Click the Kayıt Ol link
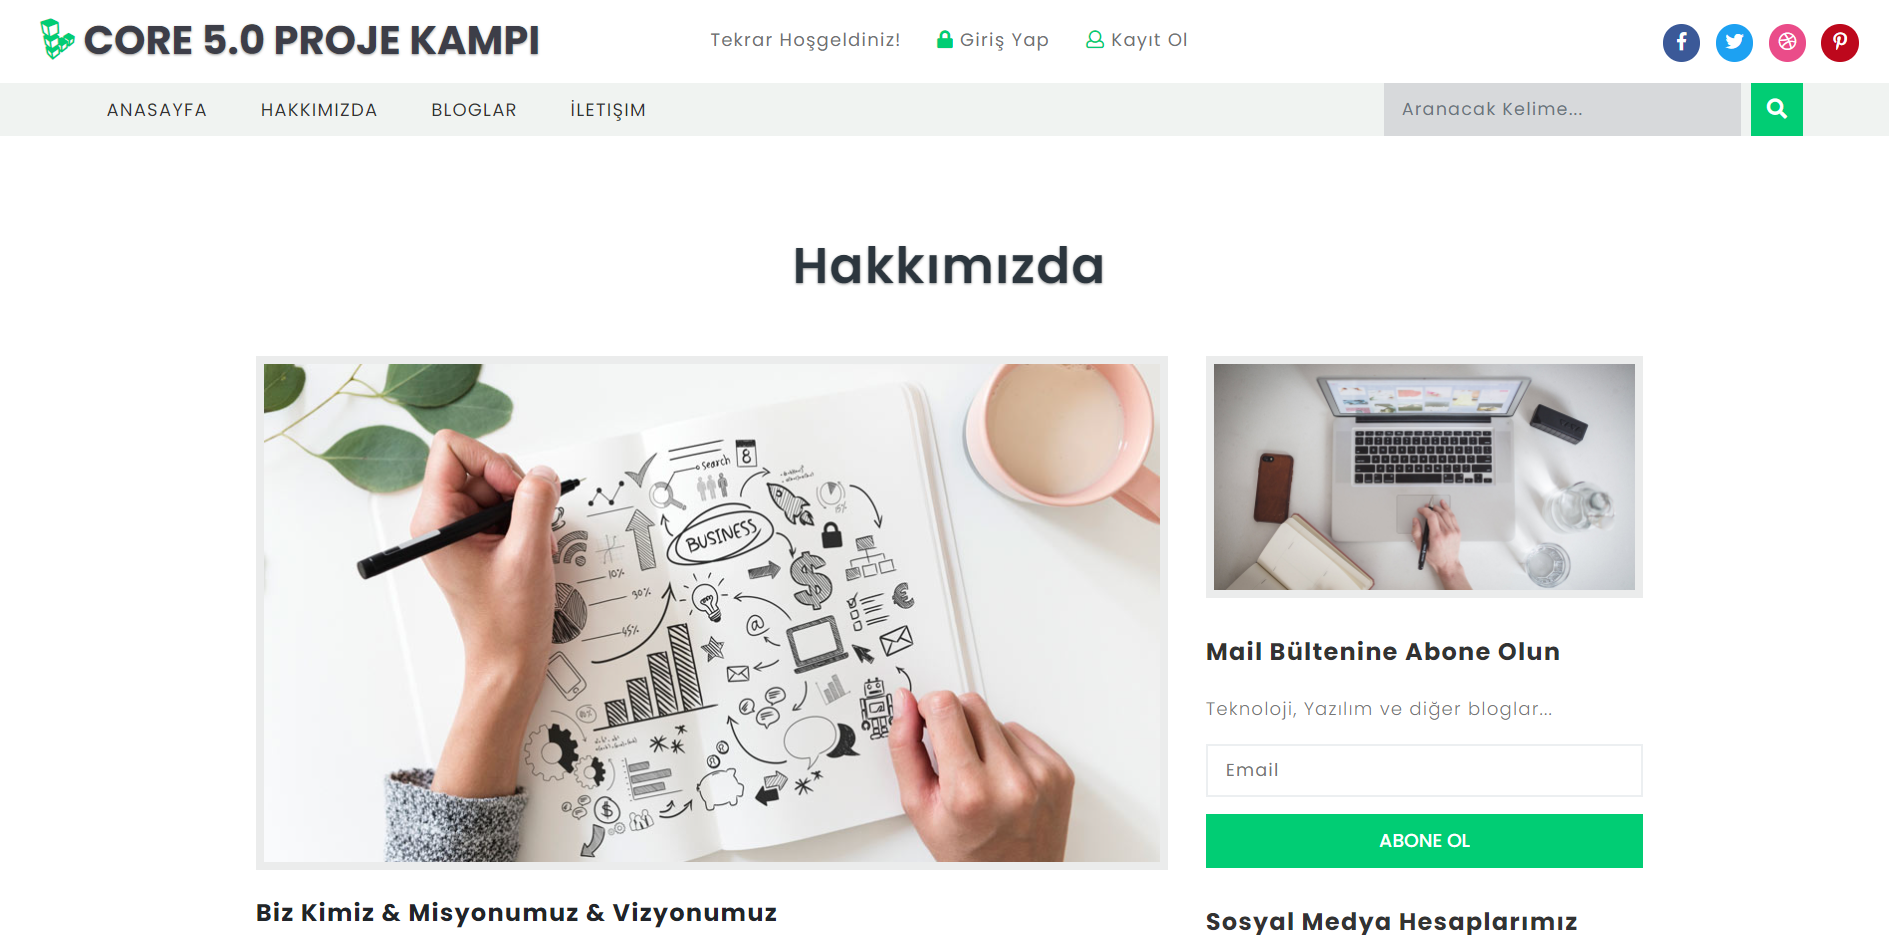The image size is (1889, 935). pyautogui.click(x=1149, y=40)
